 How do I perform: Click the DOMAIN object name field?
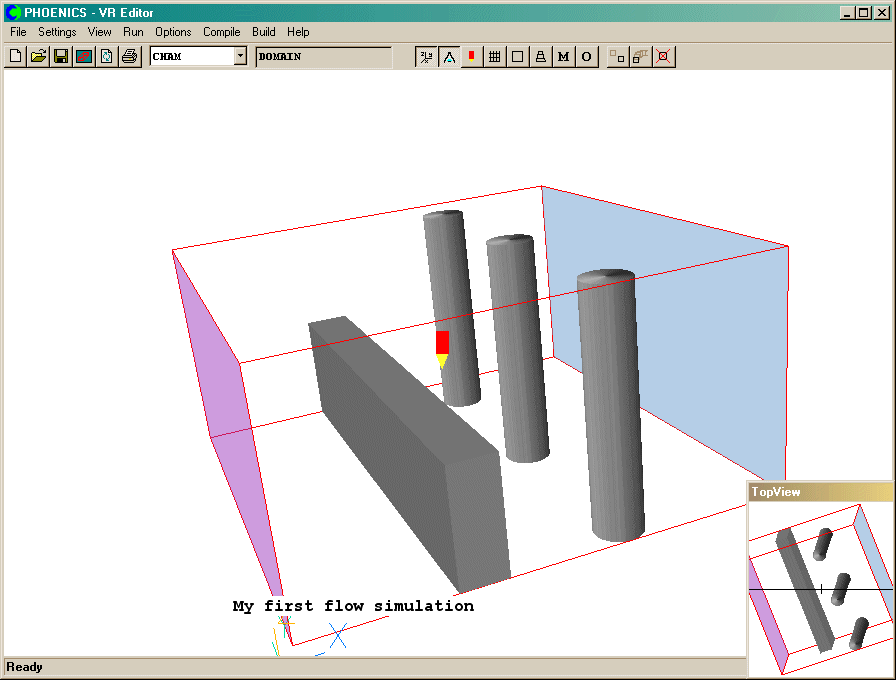(323, 57)
